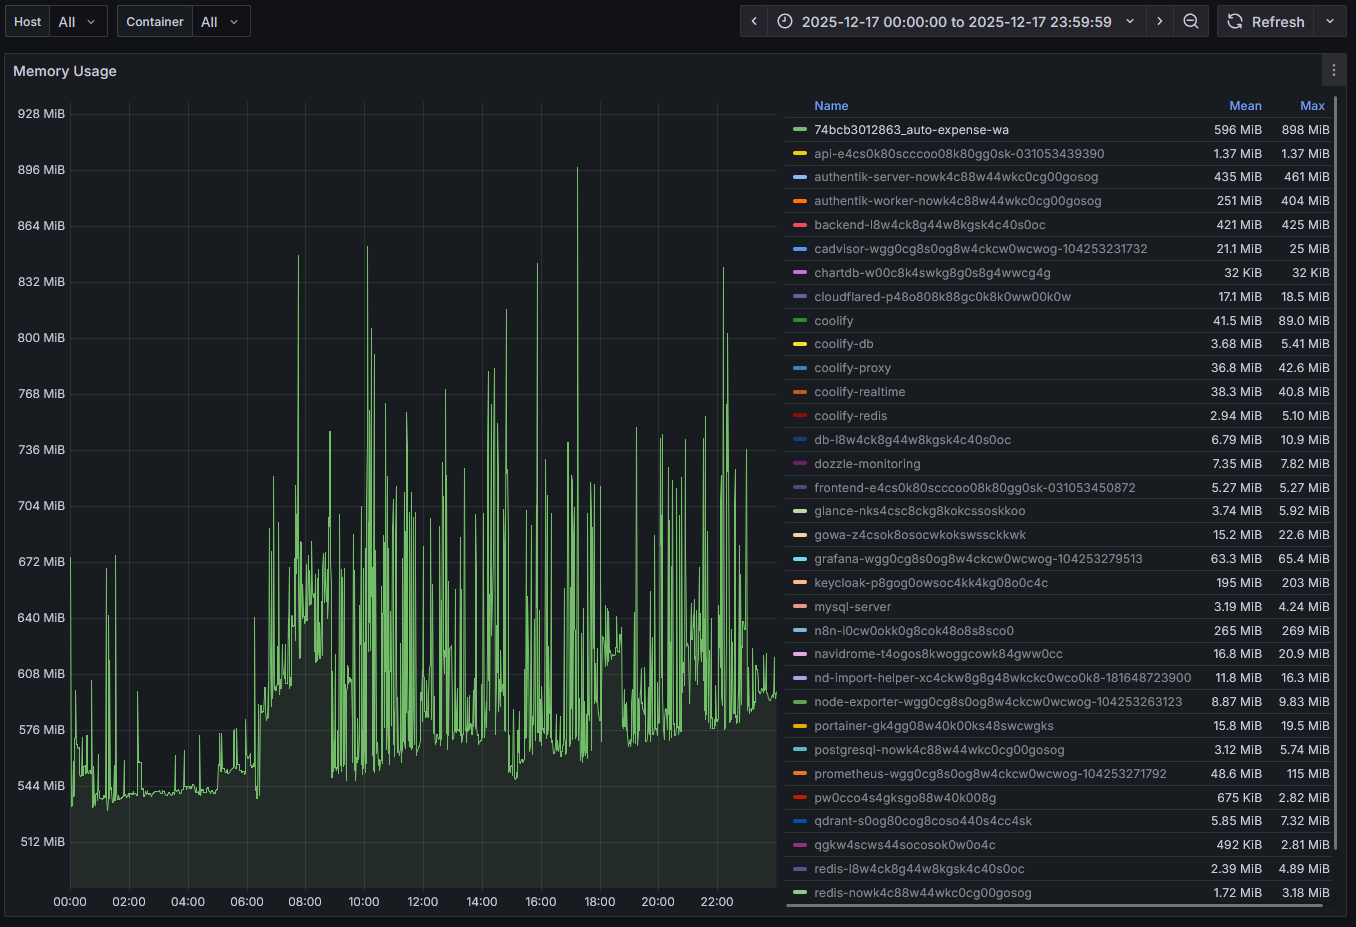1356x927 pixels.
Task: Expand the time range dropdown chevron
Action: coord(1128,21)
